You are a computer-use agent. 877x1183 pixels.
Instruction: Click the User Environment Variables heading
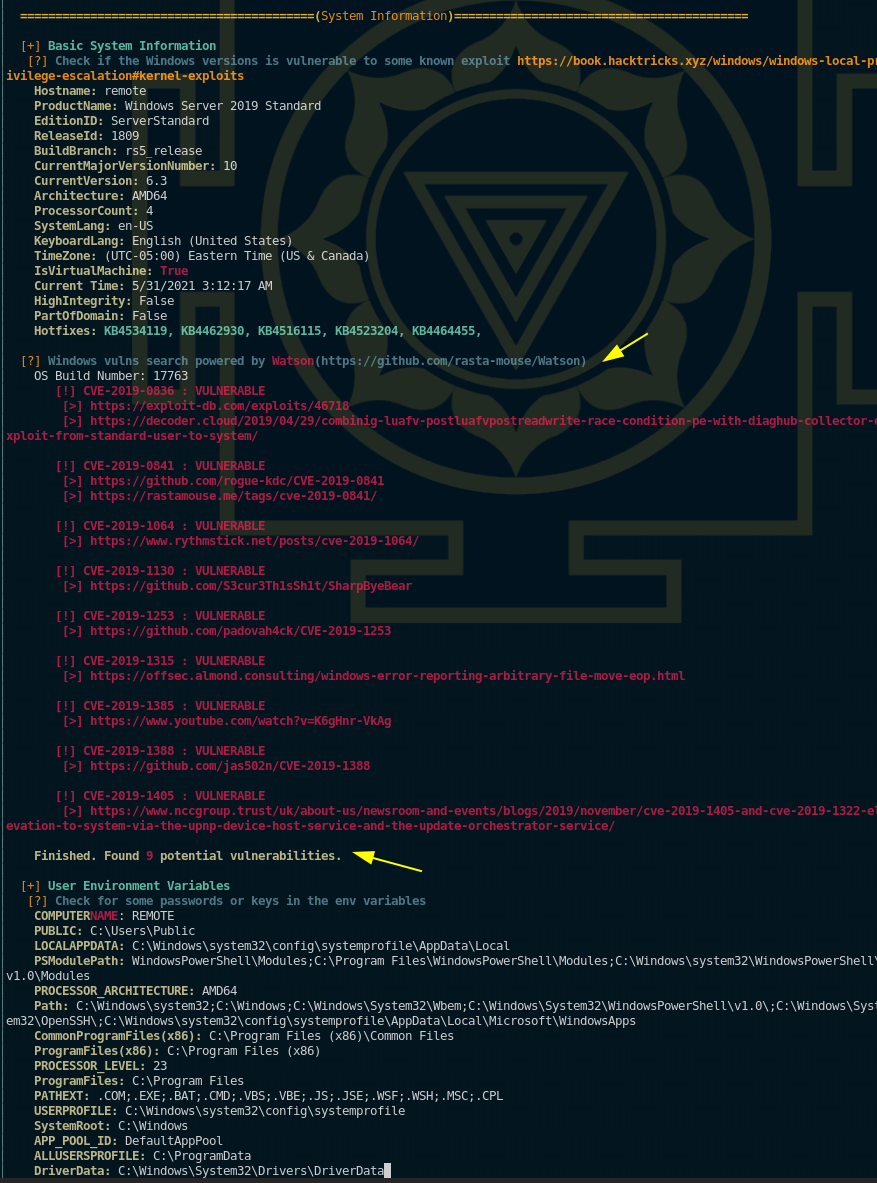(x=139, y=886)
